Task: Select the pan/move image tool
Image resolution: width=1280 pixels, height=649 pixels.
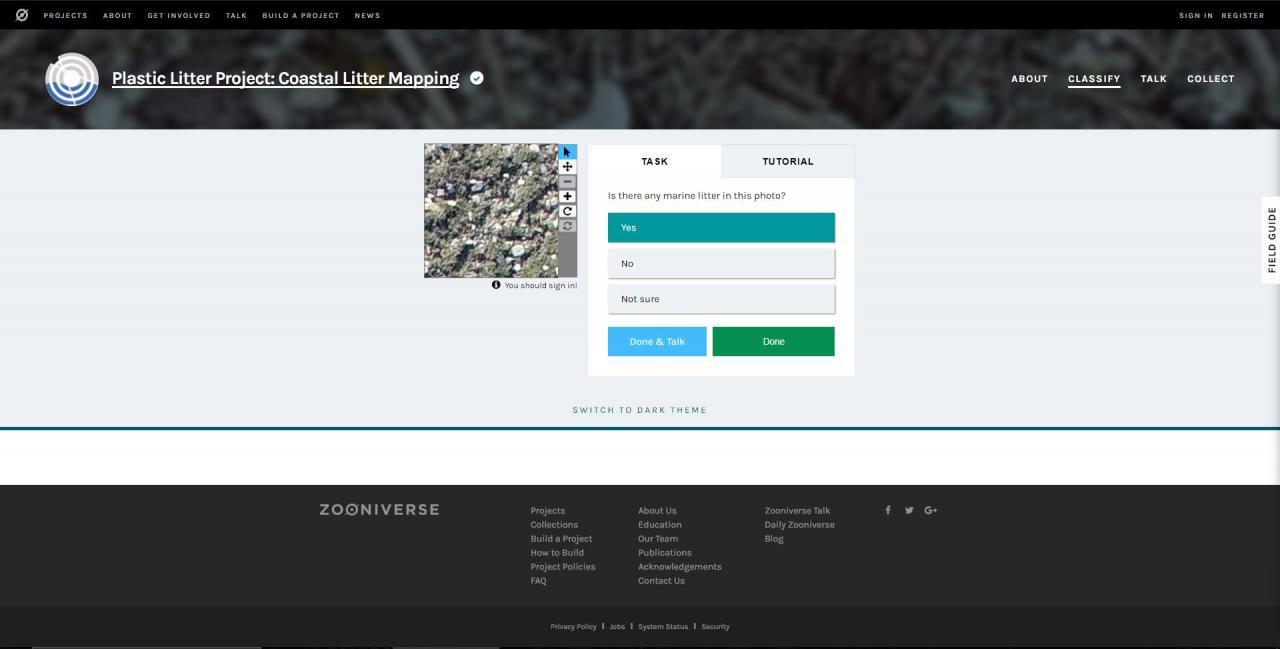Action: pos(567,167)
